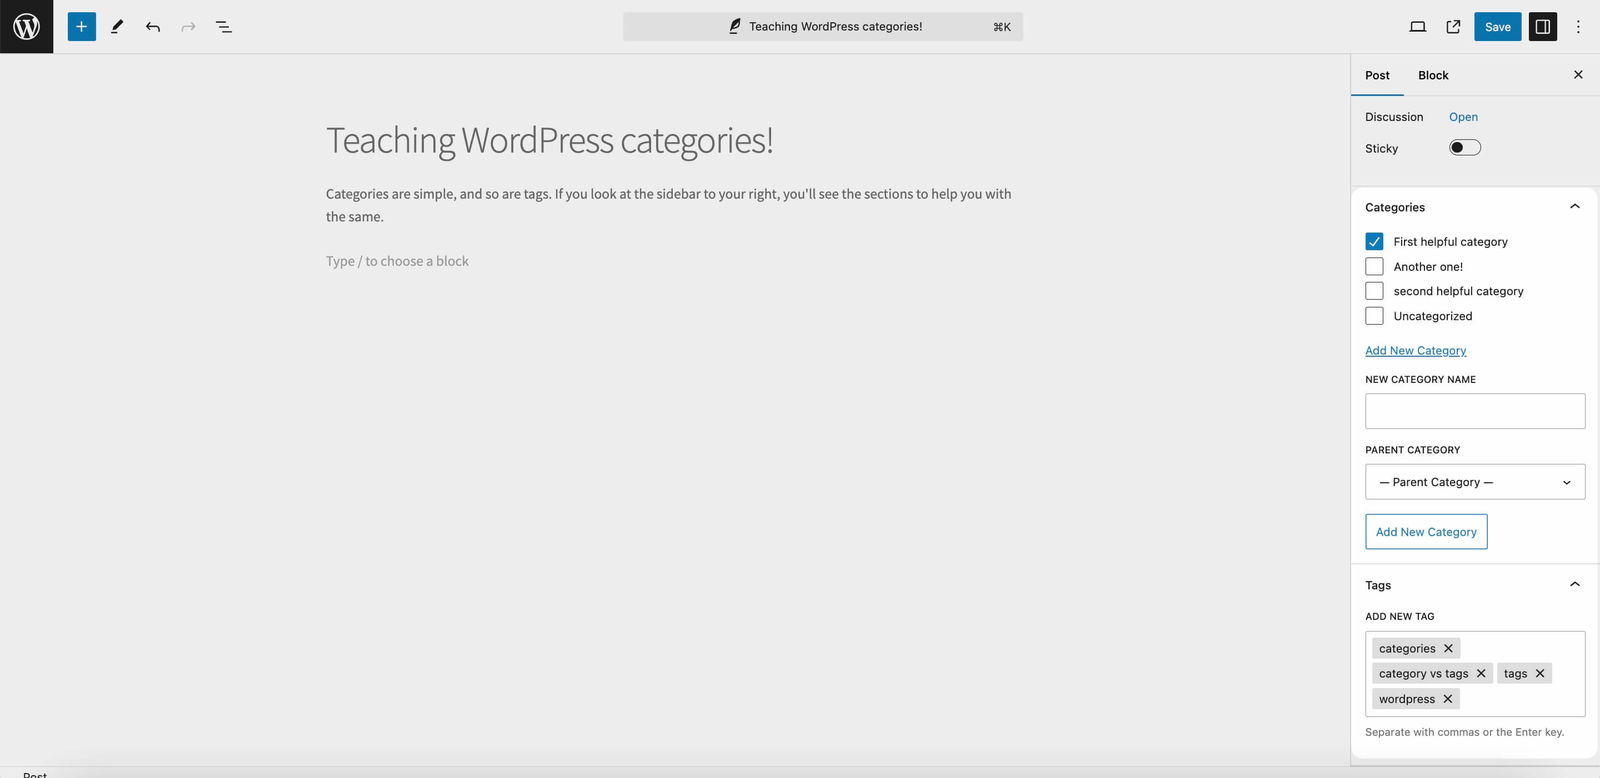The width and height of the screenshot is (1600, 778).
Task: Open the three-dot Options menu
Action: coord(1578,27)
